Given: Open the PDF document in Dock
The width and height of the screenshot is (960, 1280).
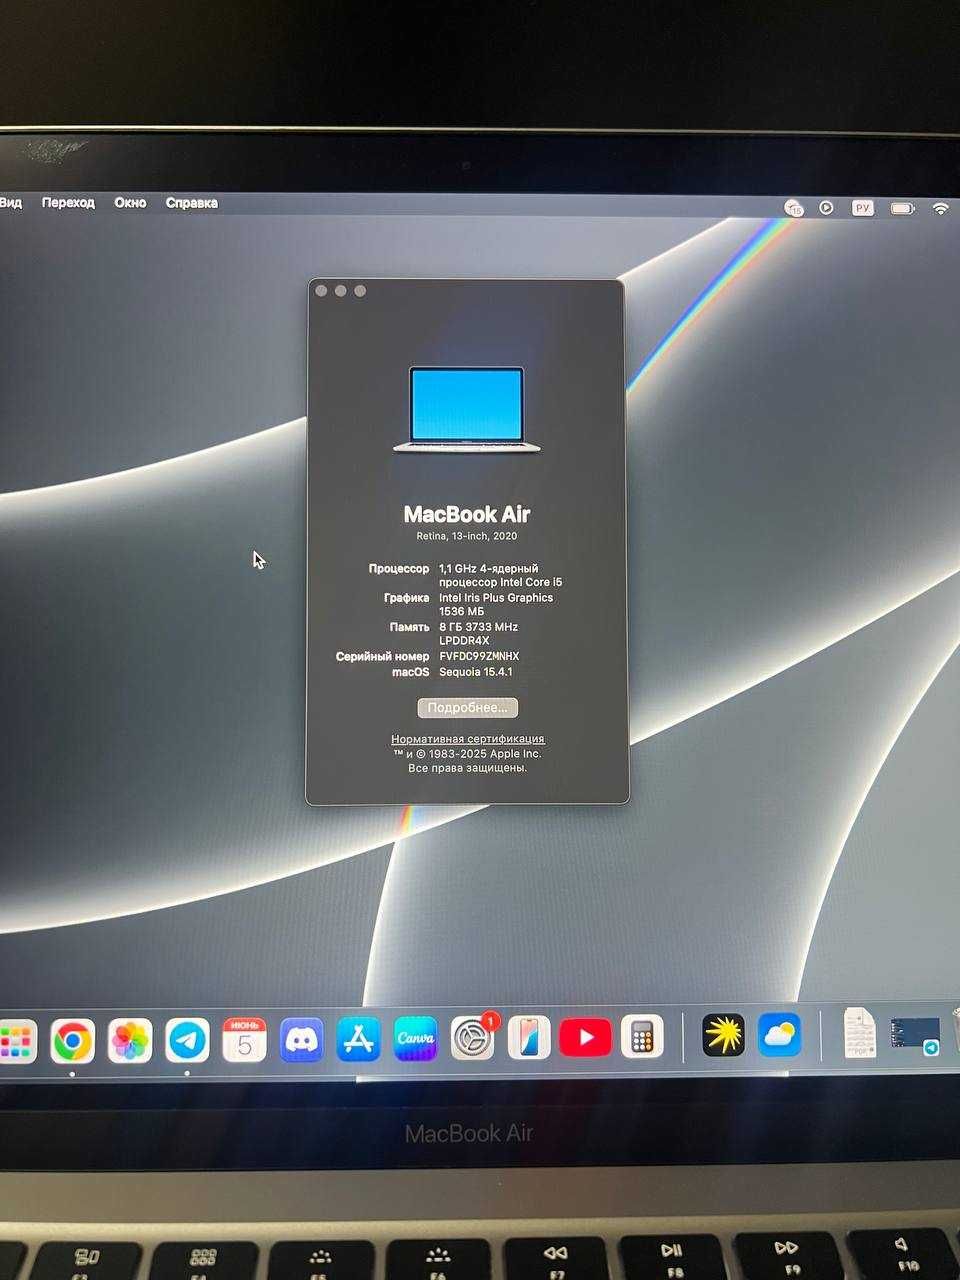Looking at the screenshot, I should tap(859, 1033).
